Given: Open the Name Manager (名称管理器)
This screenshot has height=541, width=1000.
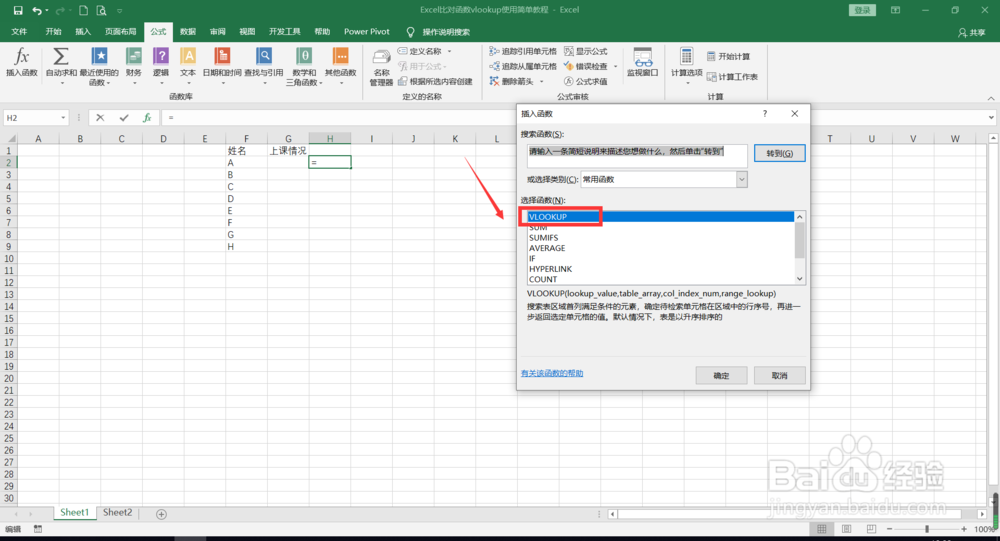Looking at the screenshot, I should (x=381, y=67).
